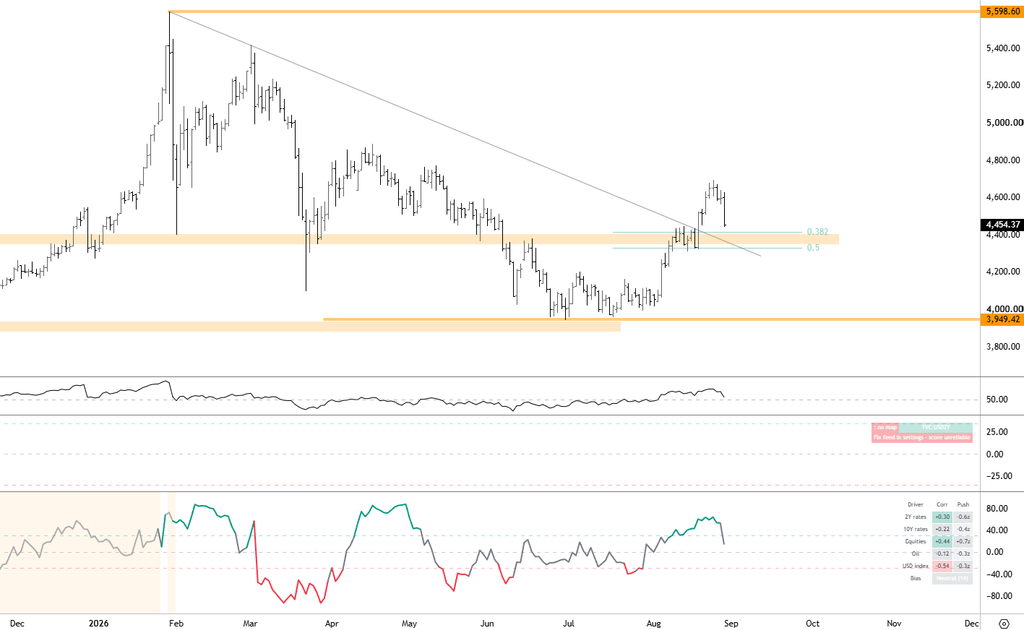This screenshot has height=630, width=1024.
Task: Click the Equities correlation cell +0.44
Action: pos(942,541)
